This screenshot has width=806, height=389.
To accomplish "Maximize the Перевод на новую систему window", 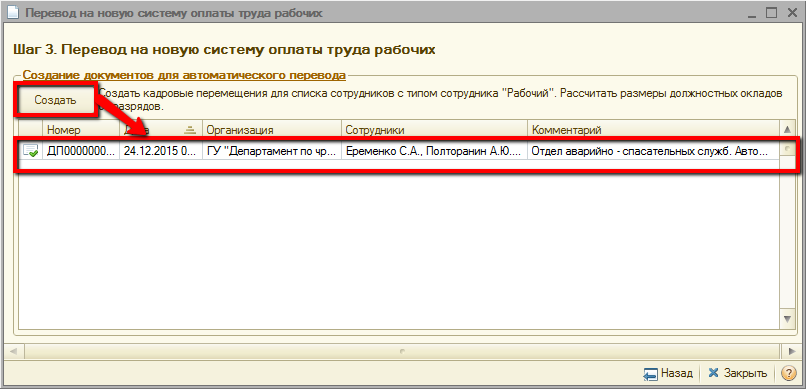I will (771, 13).
